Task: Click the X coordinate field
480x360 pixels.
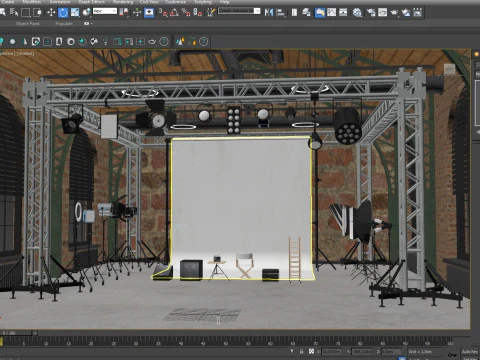Action: click(x=332, y=351)
